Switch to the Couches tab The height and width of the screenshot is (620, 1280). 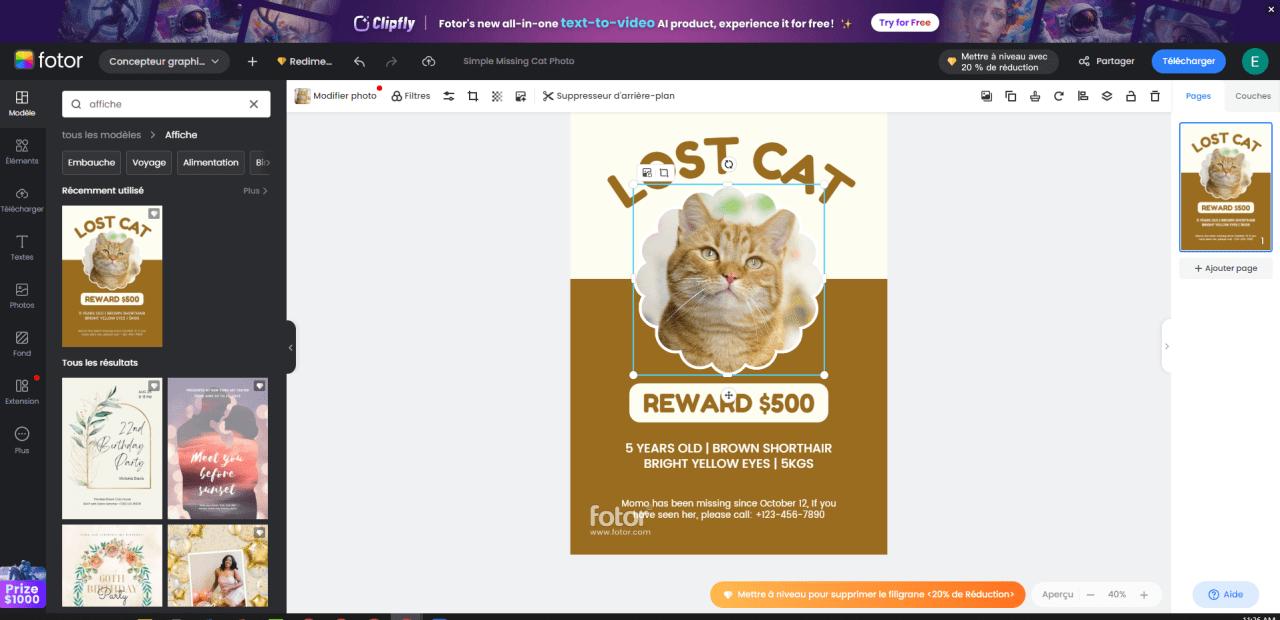[x=1252, y=96]
